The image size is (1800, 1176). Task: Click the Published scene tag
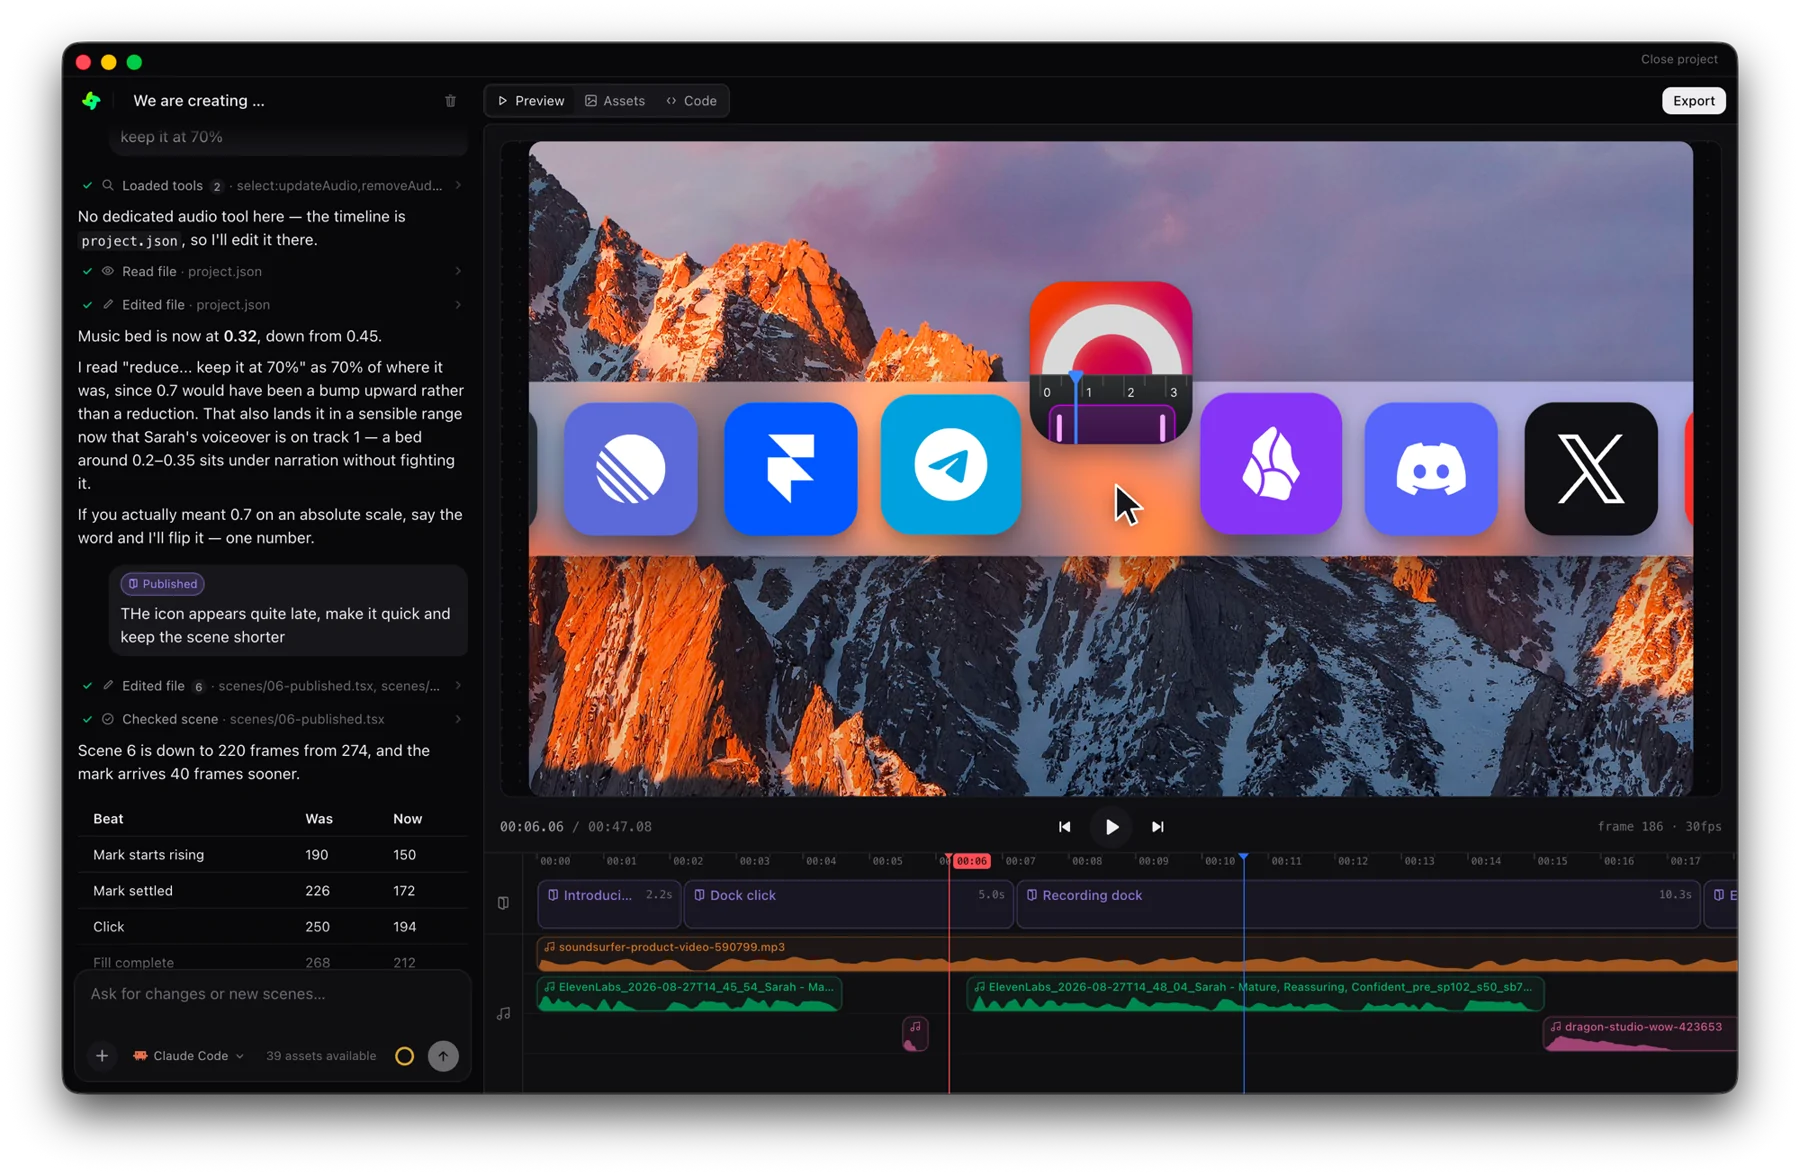pyautogui.click(x=162, y=584)
